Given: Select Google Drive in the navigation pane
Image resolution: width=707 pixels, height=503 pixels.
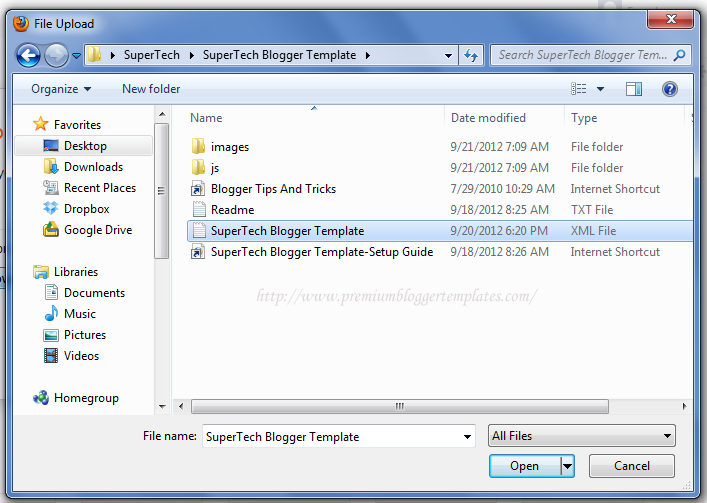Looking at the screenshot, I should pyautogui.click(x=98, y=230).
